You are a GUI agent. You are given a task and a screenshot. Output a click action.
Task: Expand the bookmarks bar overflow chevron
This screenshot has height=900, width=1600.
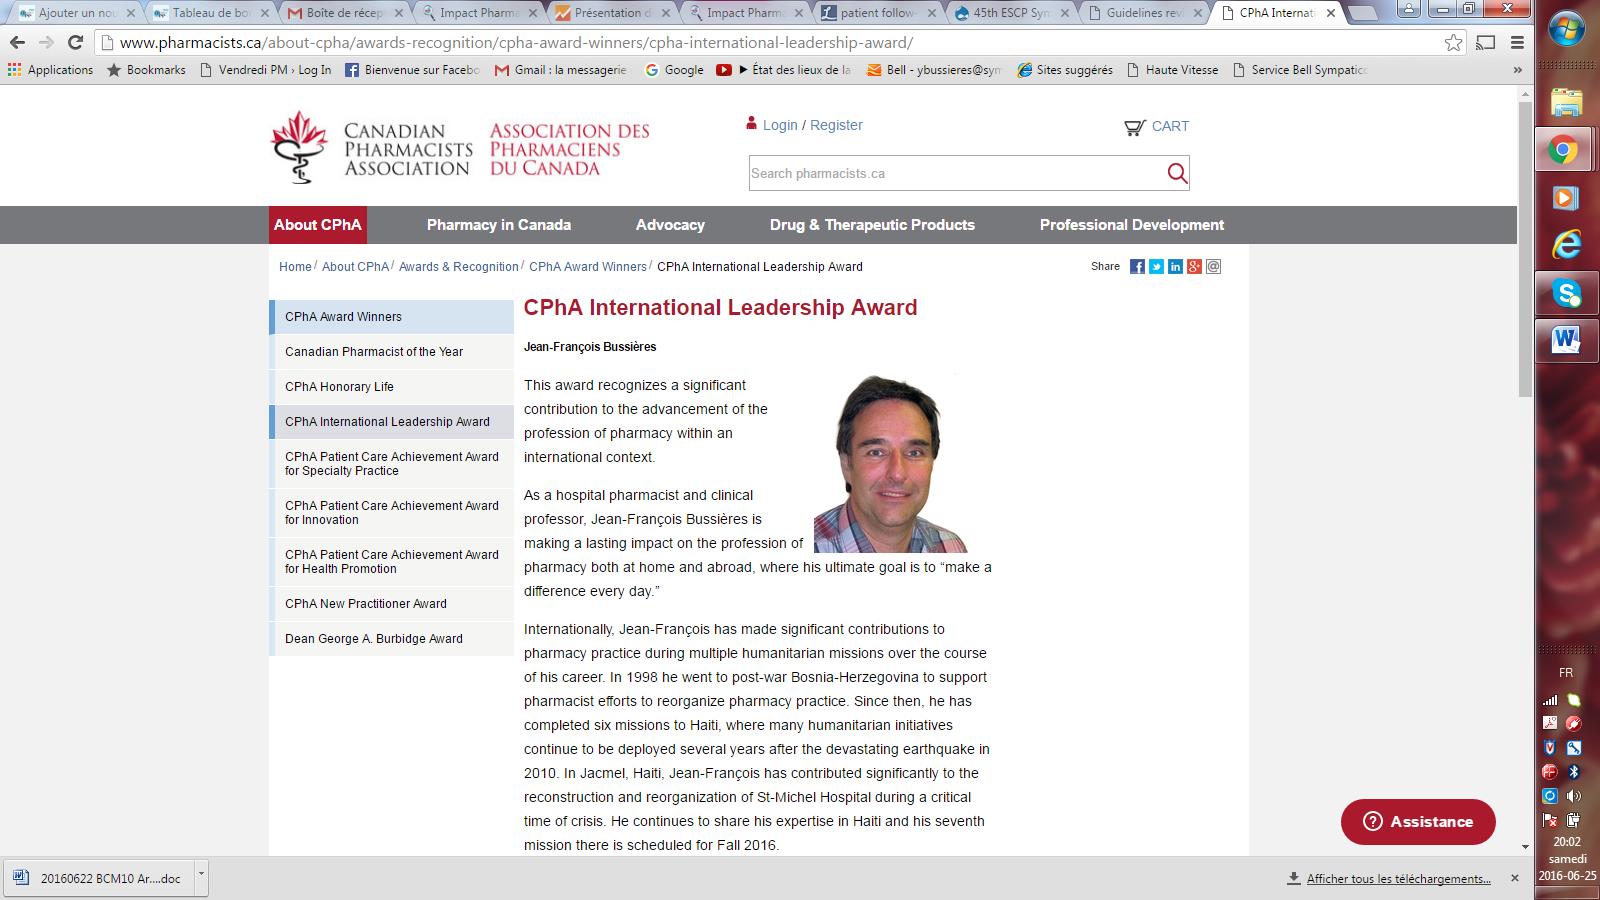[x=1517, y=70]
